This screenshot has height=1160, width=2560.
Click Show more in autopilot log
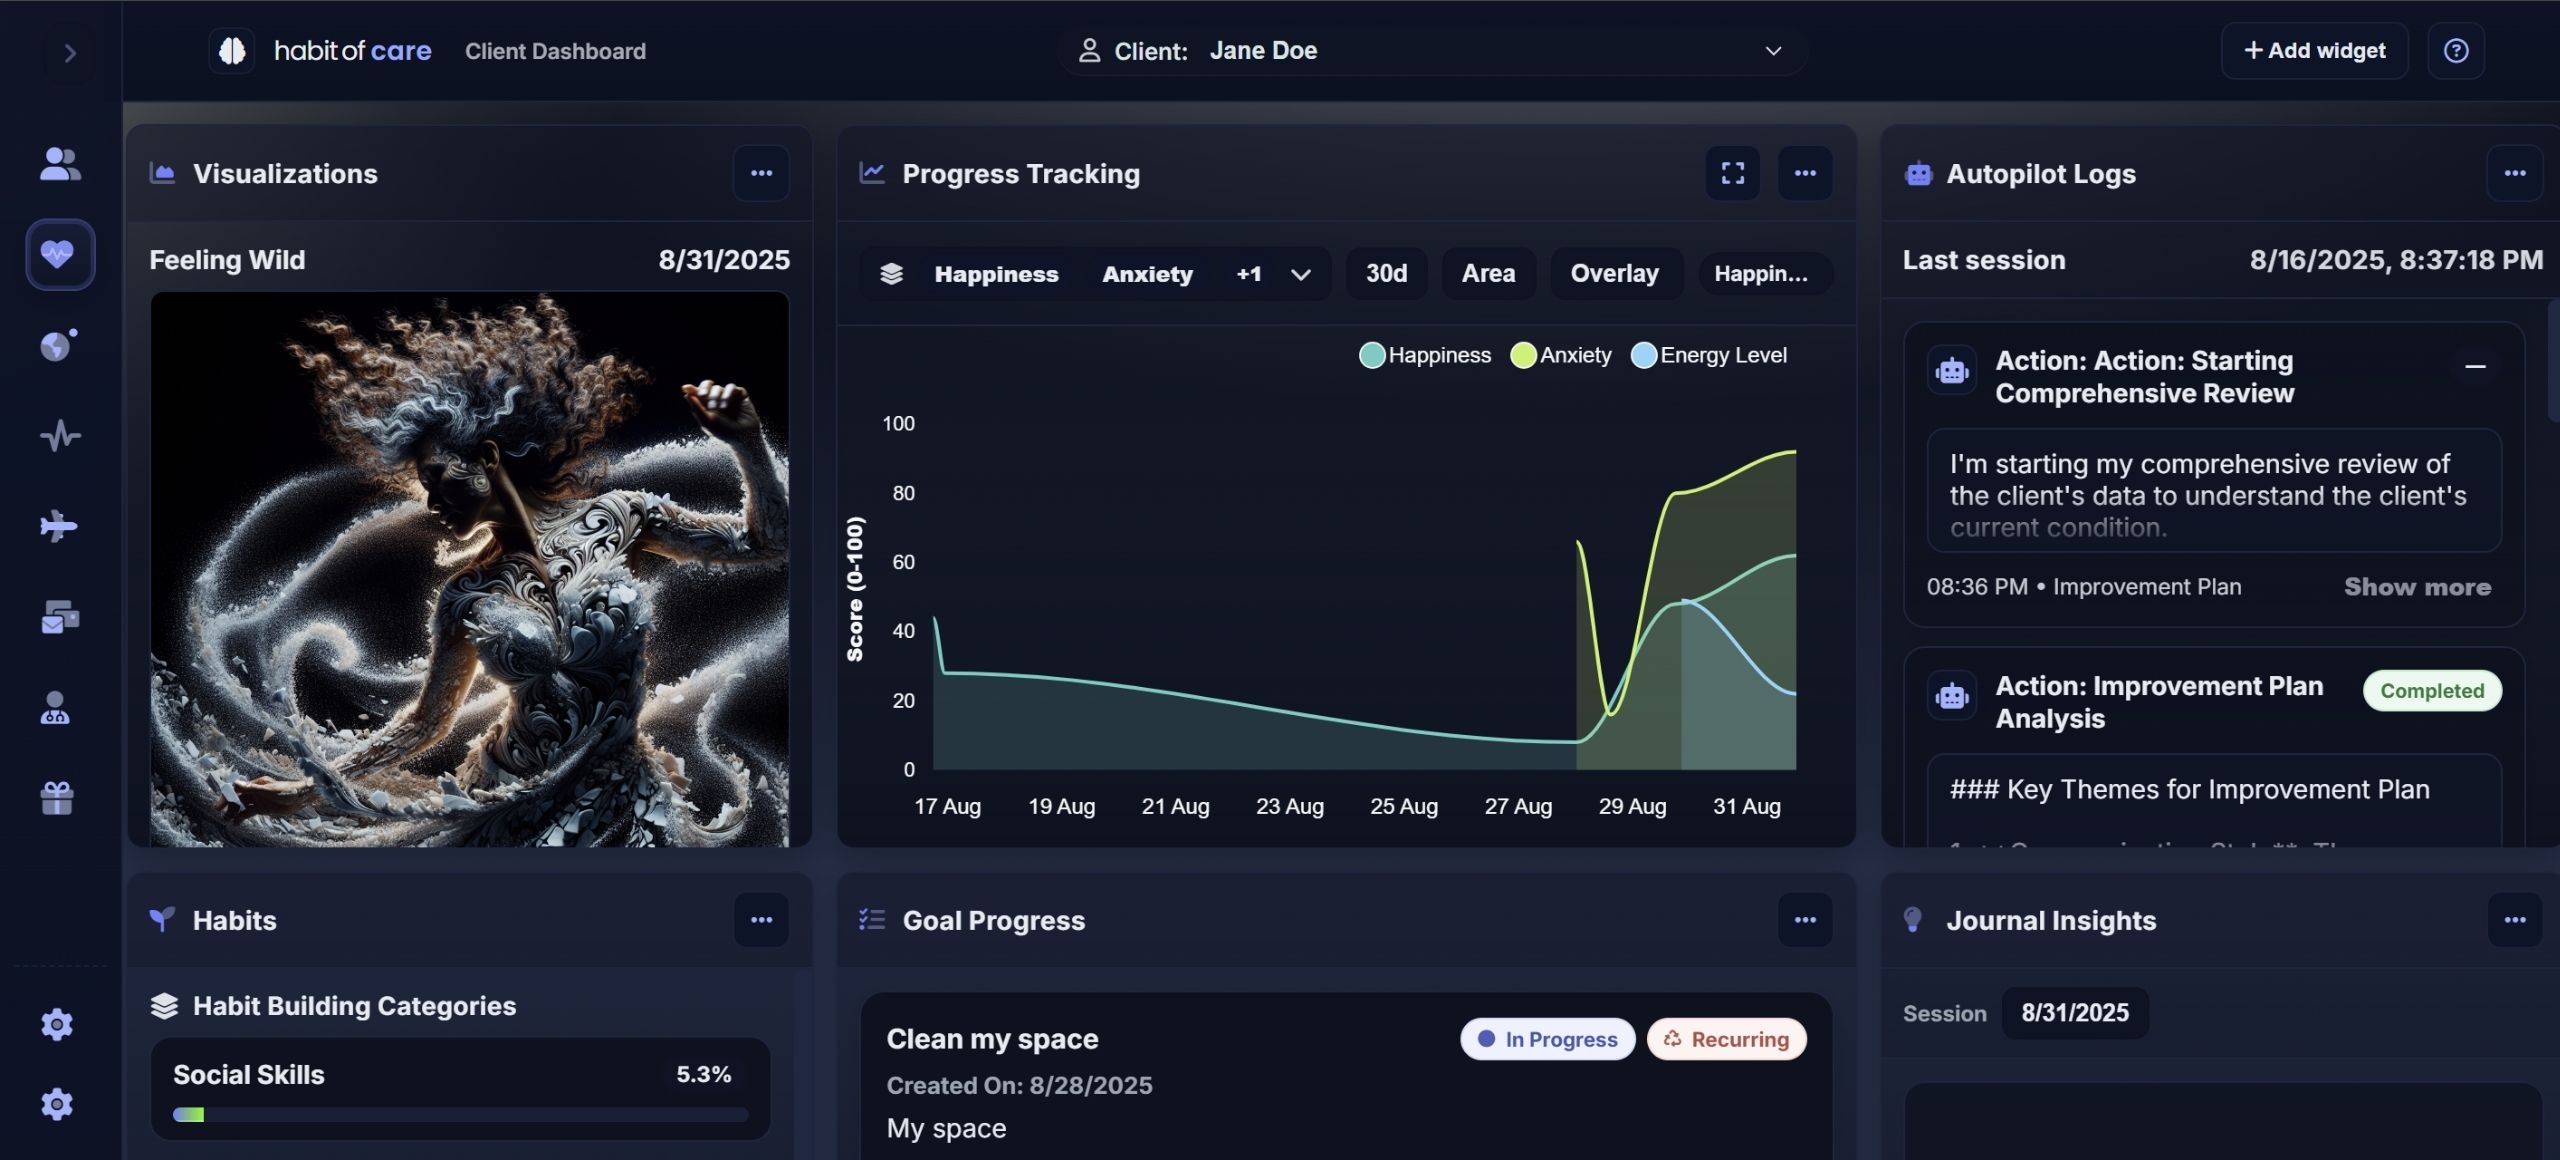click(2417, 587)
